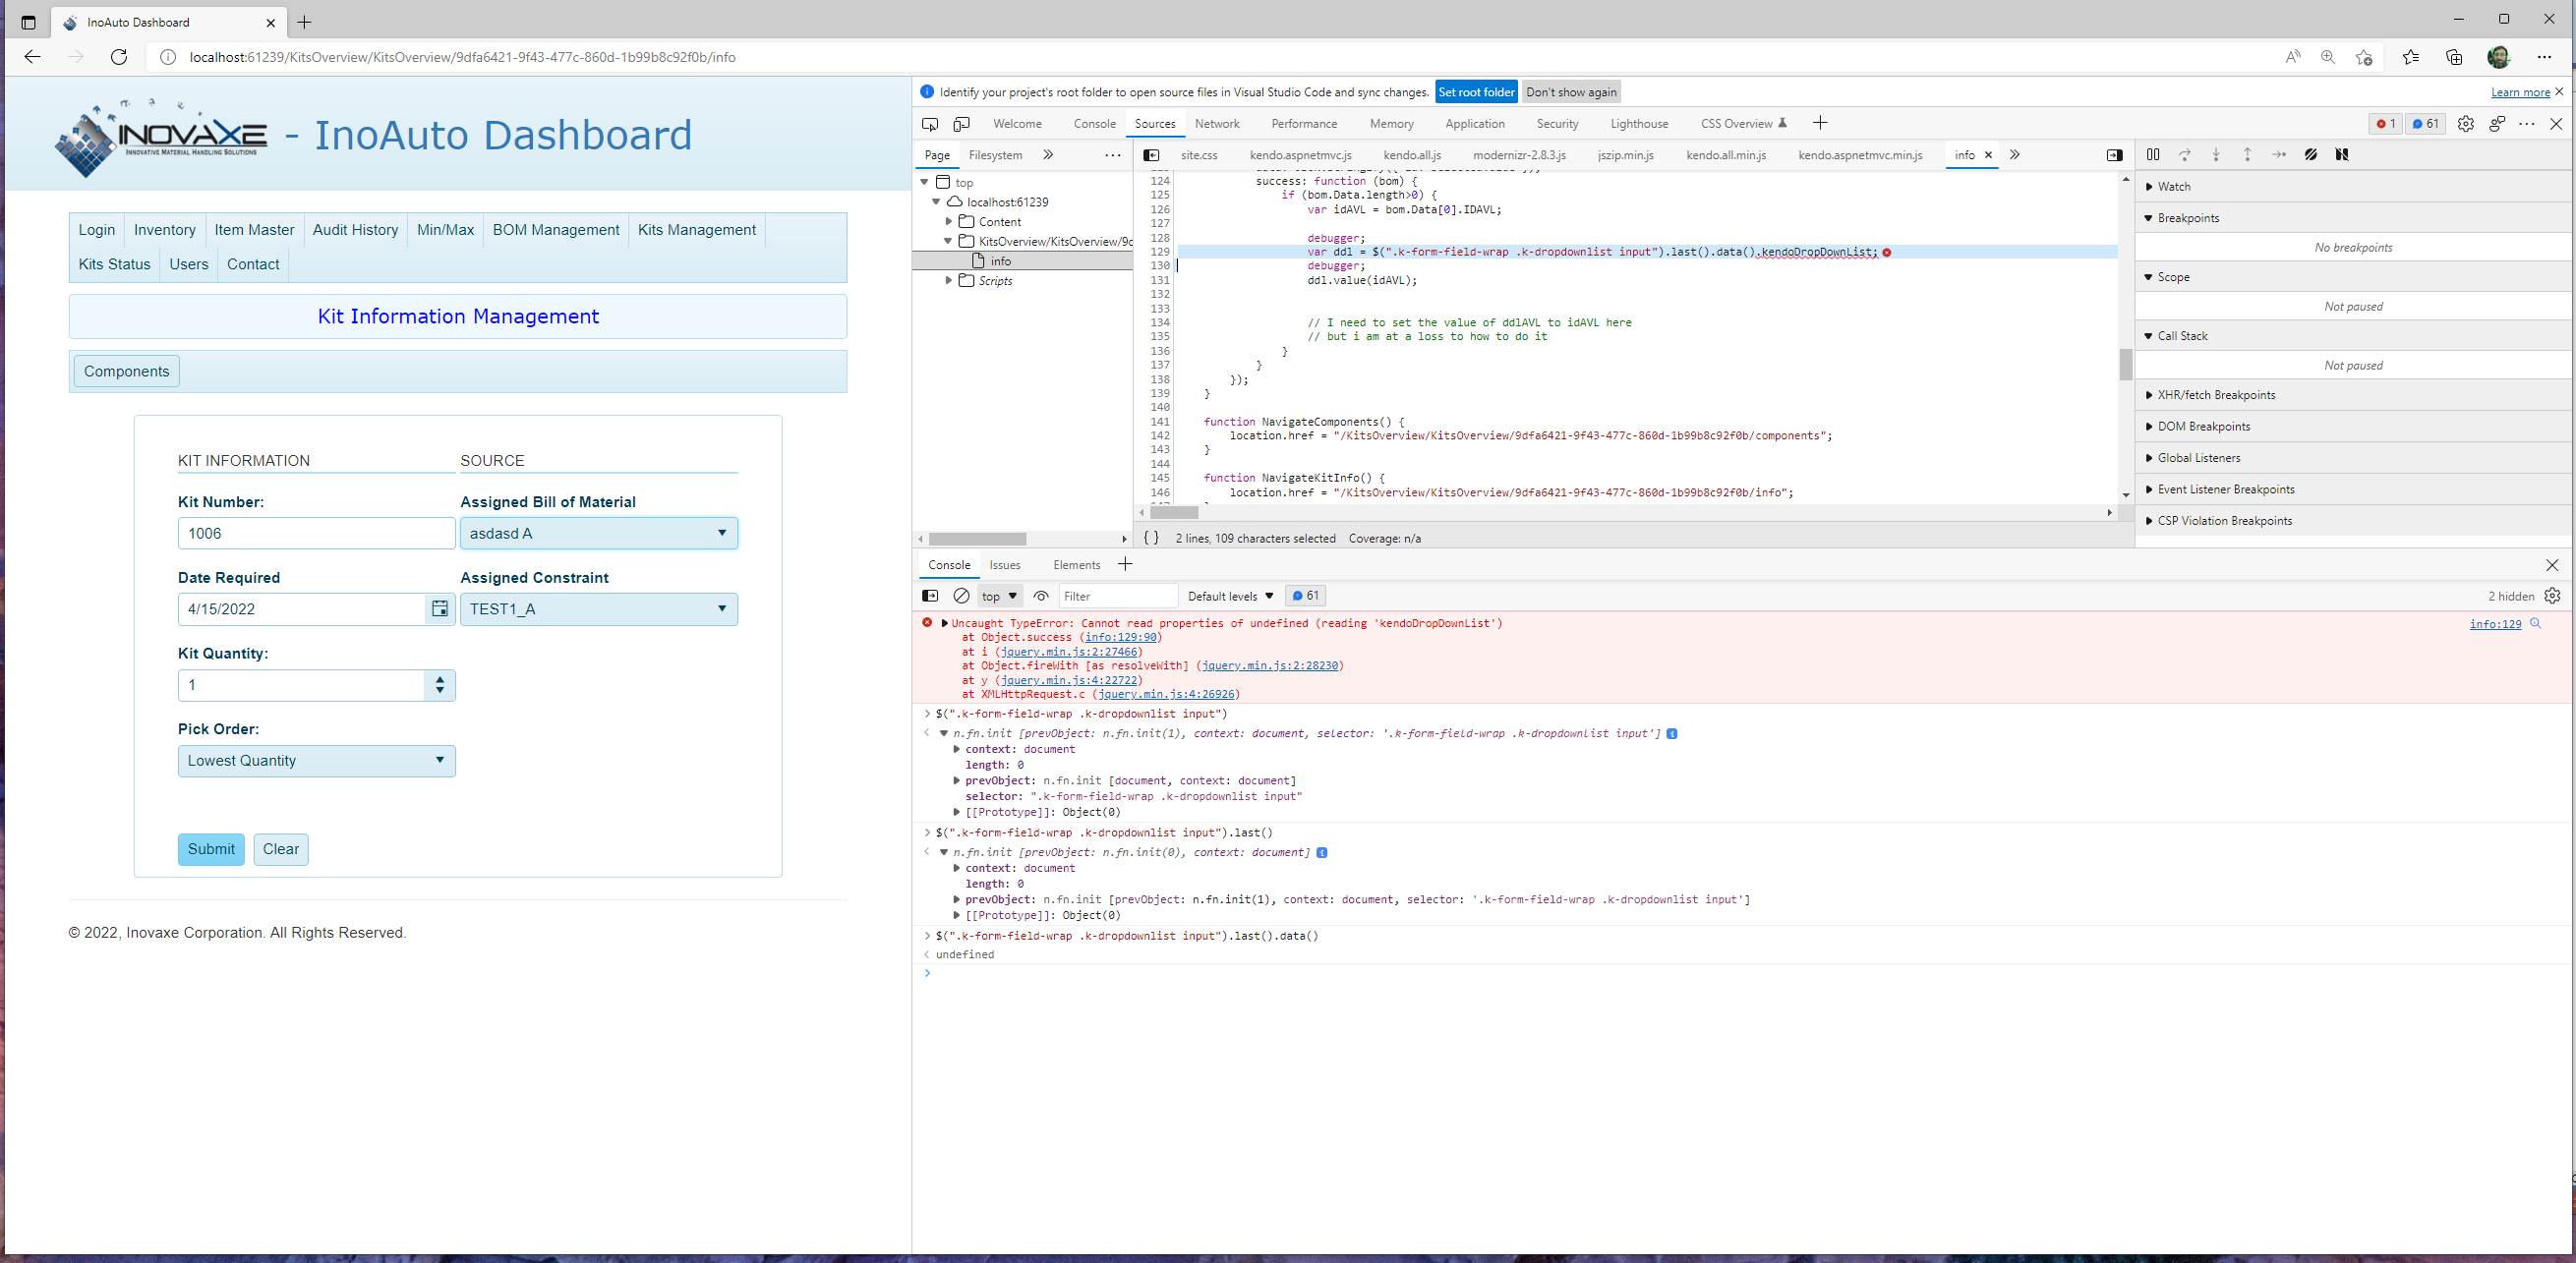The image size is (2576, 1263).
Task: Open the Default levels dropdown
Action: point(1230,596)
